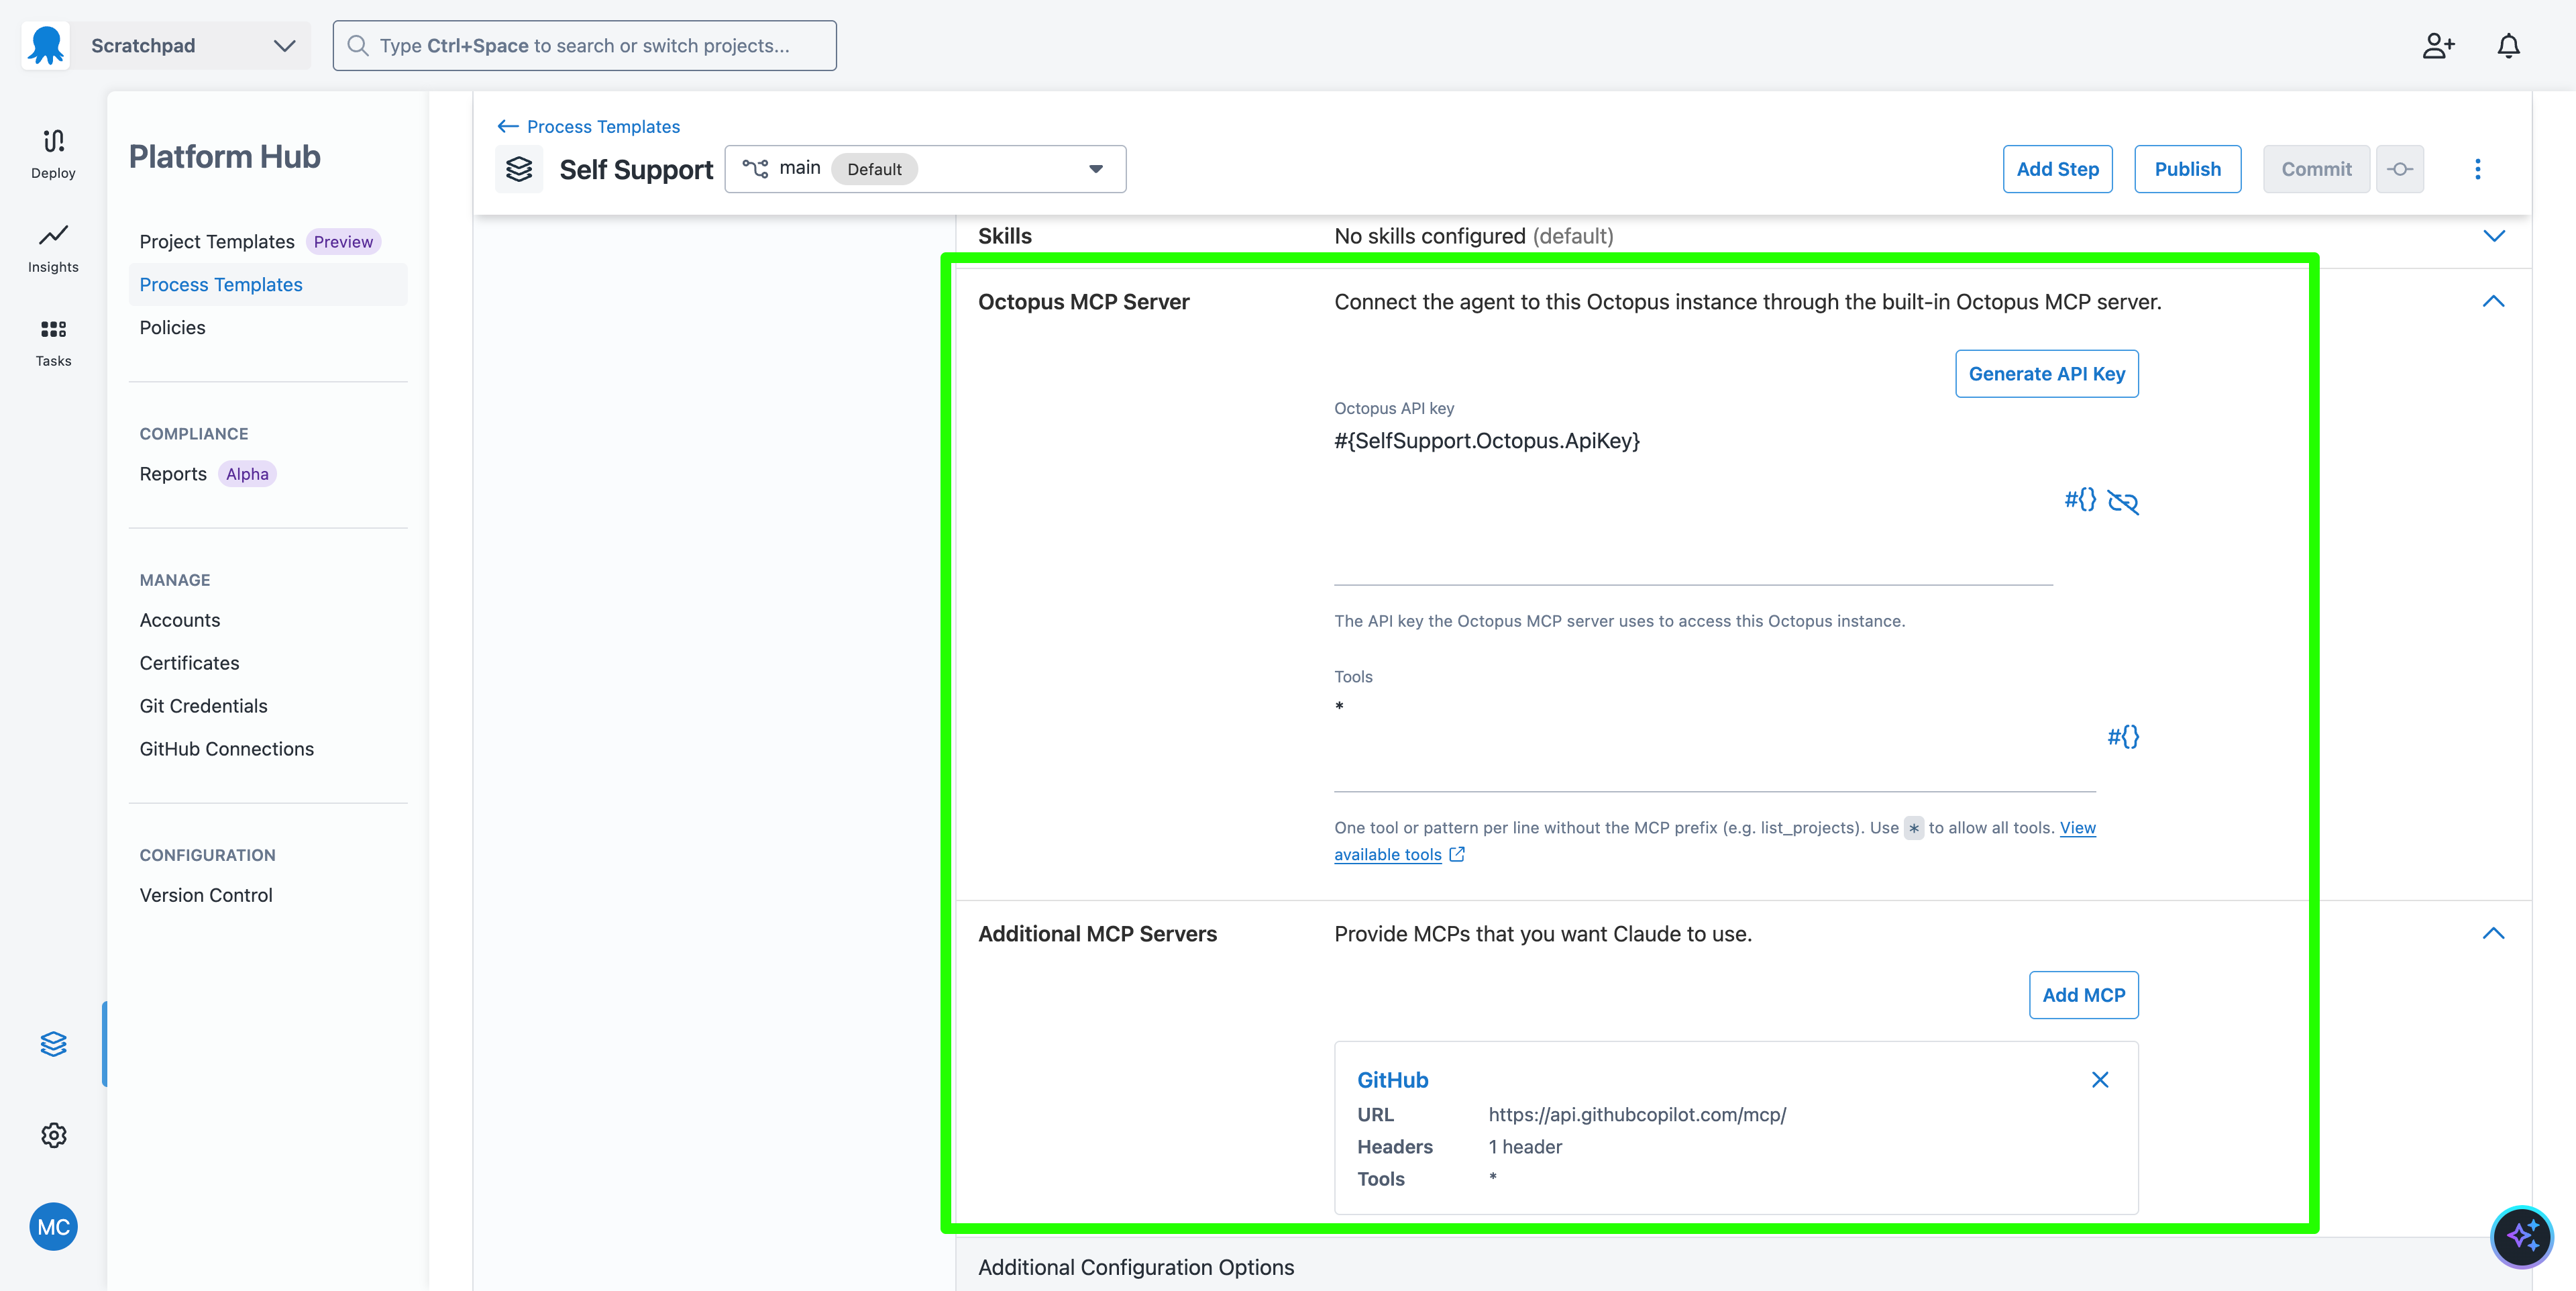Open the Tasks section in the sidebar
The image size is (2576, 1291).
coord(53,342)
